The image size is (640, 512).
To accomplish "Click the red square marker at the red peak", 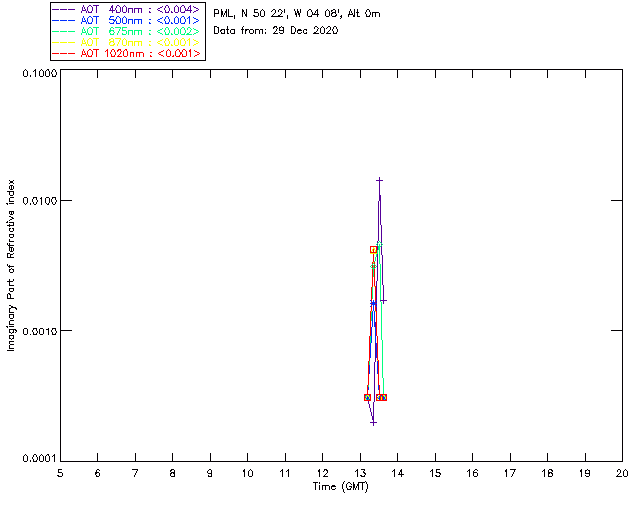I will (x=373, y=249).
